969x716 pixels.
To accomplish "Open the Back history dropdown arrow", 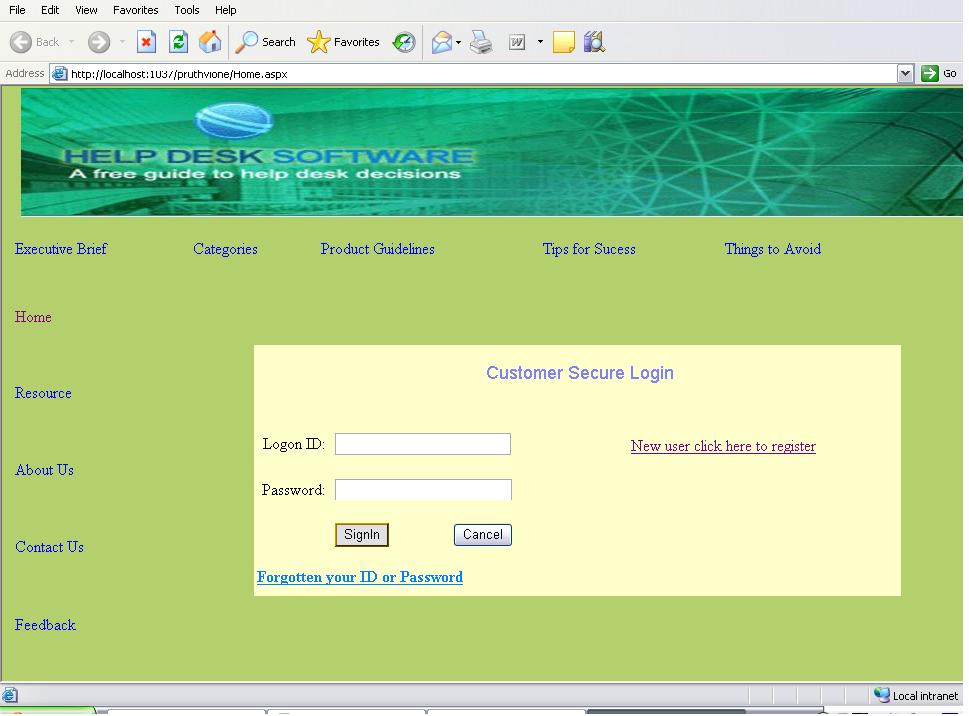I will [x=71, y=42].
